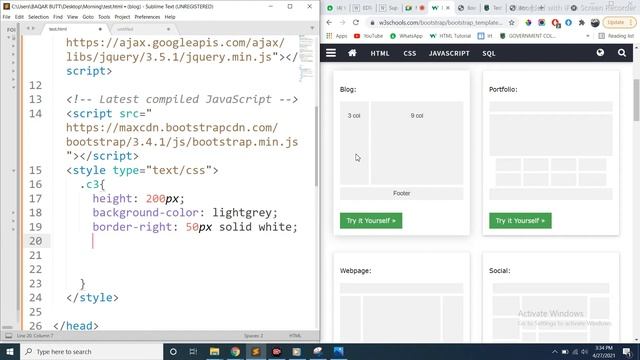Open CSS in the w3schools navbar

tap(410, 53)
